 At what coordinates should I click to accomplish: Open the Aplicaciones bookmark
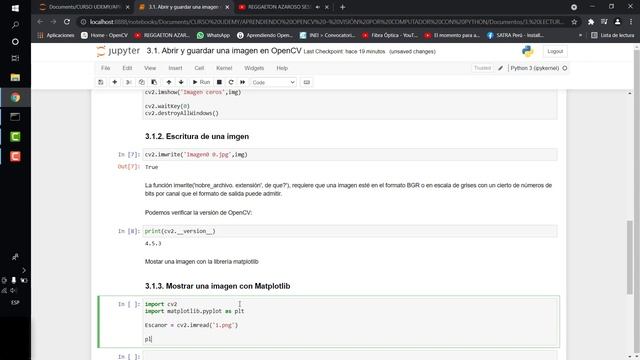tap(56, 36)
